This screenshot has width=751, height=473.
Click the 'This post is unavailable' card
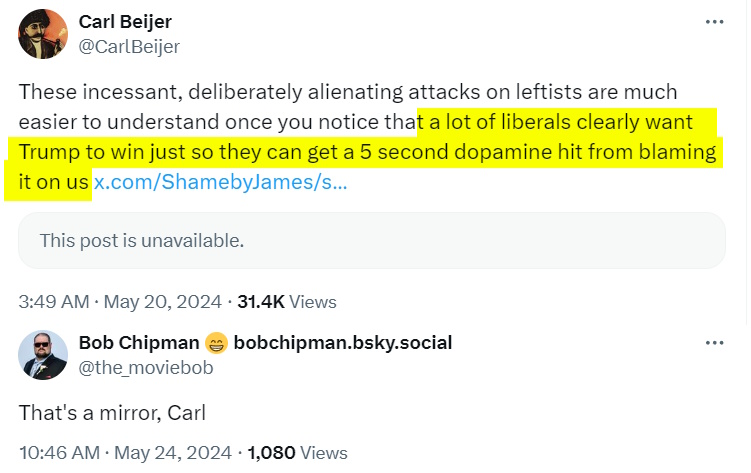click(x=372, y=241)
